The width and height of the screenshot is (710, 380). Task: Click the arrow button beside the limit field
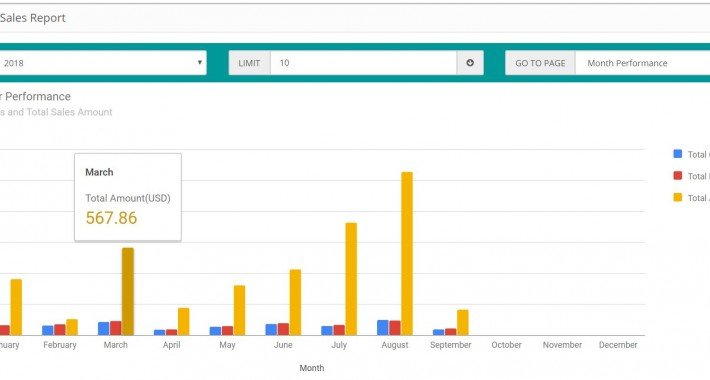470,63
